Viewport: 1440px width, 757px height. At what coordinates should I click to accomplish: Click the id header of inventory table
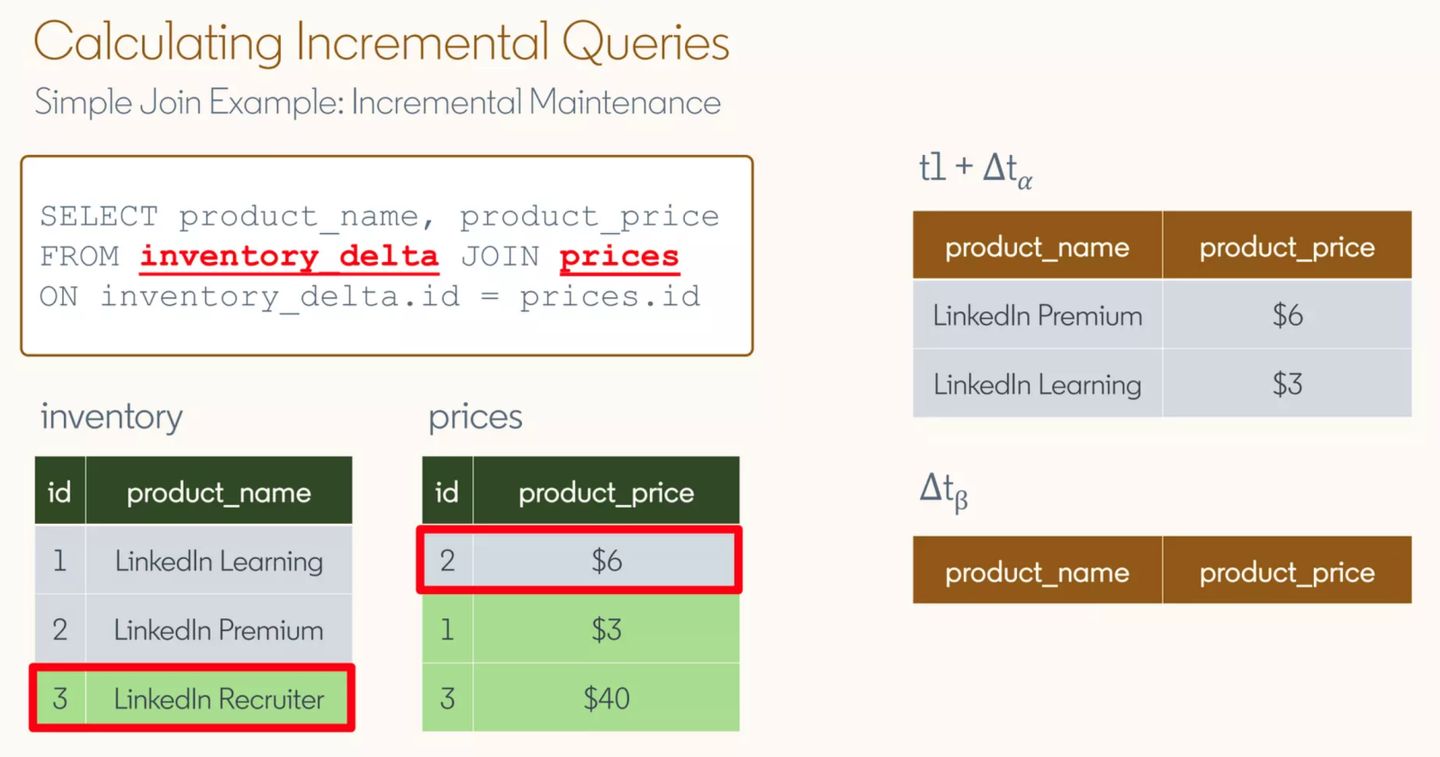tap(60, 491)
